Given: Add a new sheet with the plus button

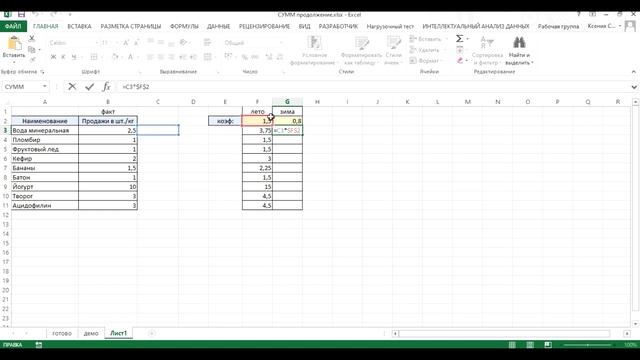Looking at the screenshot, I should coord(151,333).
